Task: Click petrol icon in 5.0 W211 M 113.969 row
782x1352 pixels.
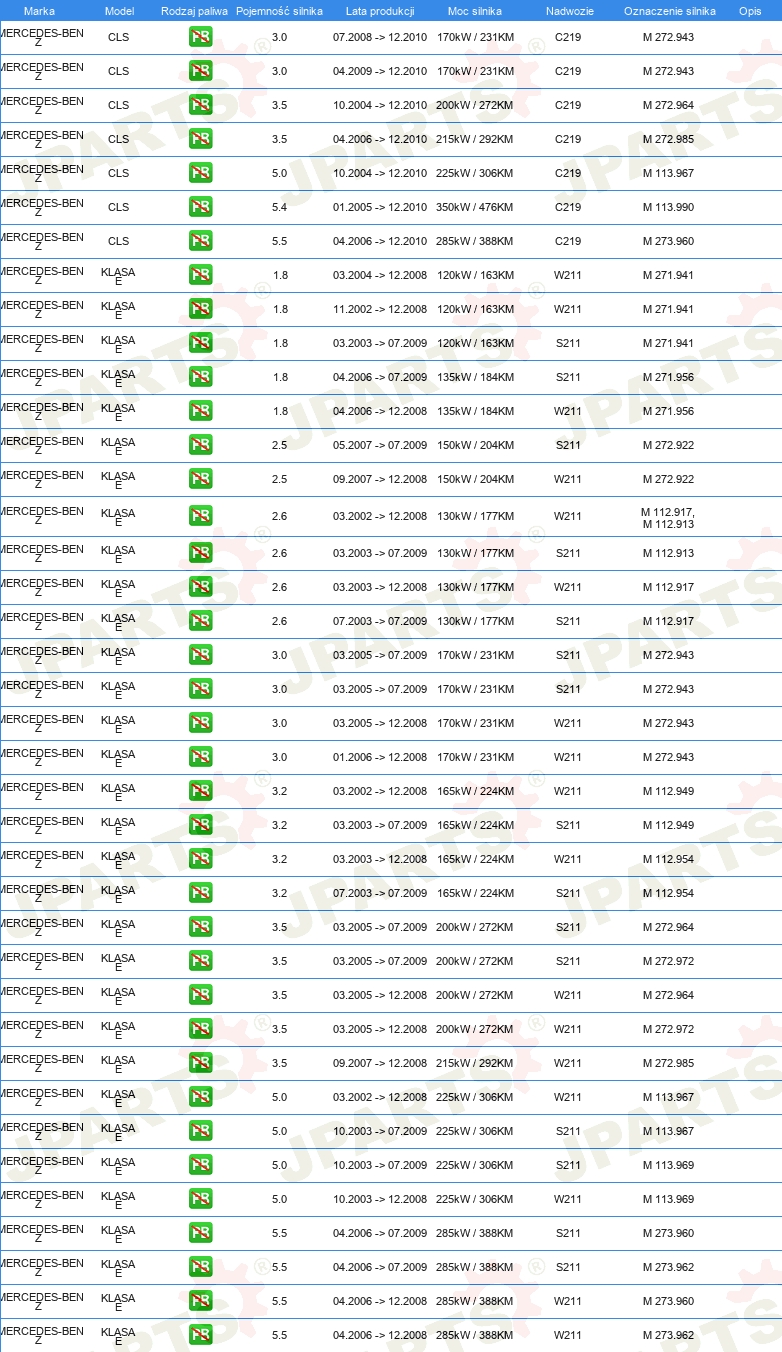Action: pos(200,1199)
